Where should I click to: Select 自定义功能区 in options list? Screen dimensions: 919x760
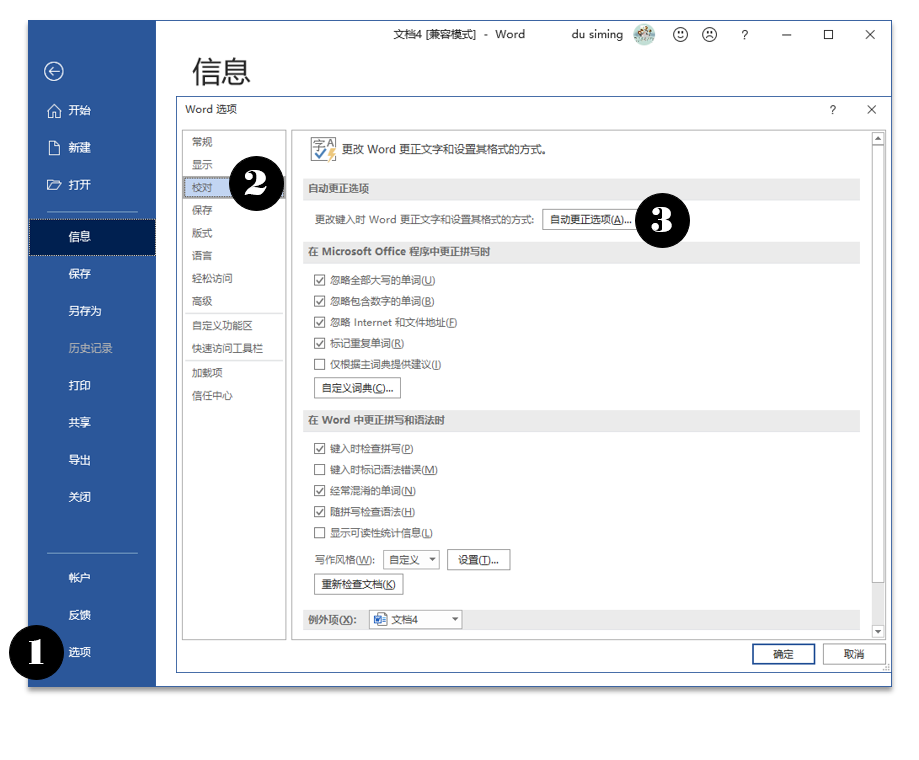click(x=234, y=326)
